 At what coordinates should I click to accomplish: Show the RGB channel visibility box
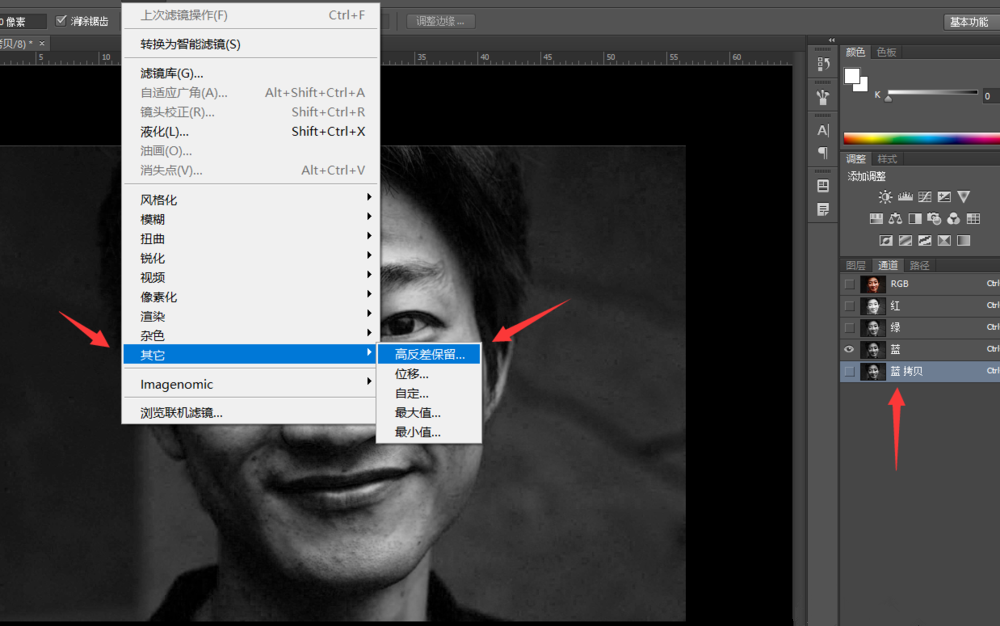(849, 284)
